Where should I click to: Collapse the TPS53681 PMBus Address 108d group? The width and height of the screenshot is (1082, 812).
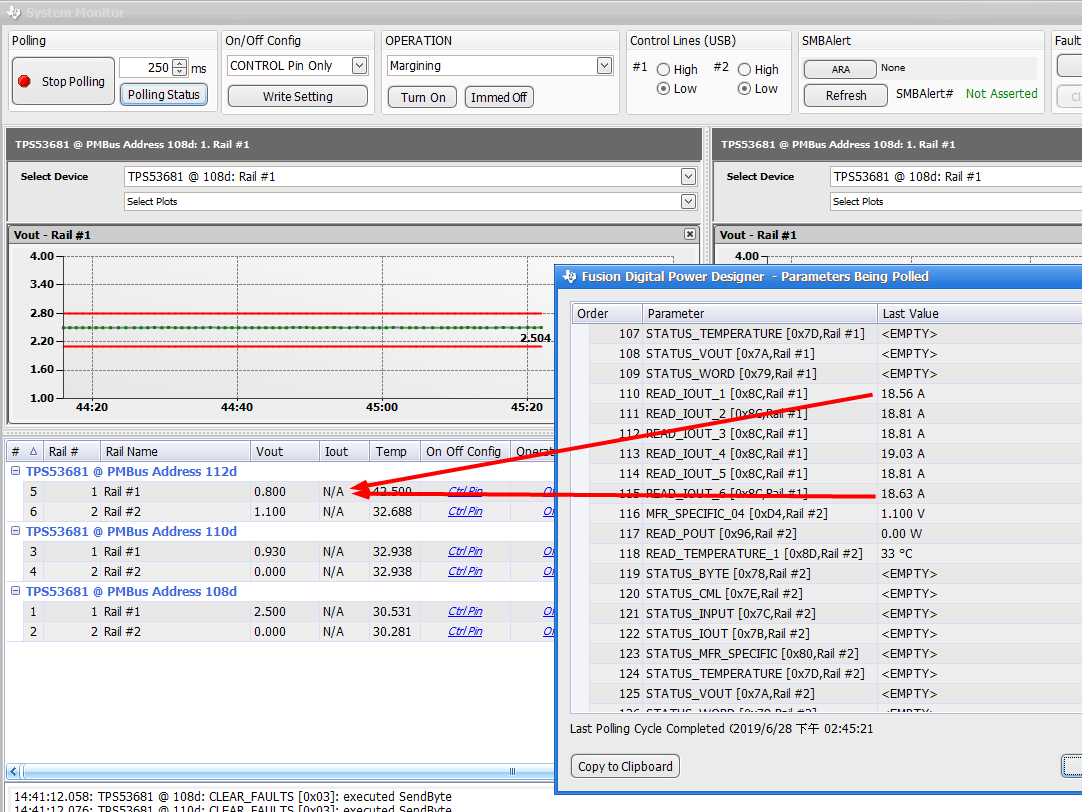pos(15,591)
